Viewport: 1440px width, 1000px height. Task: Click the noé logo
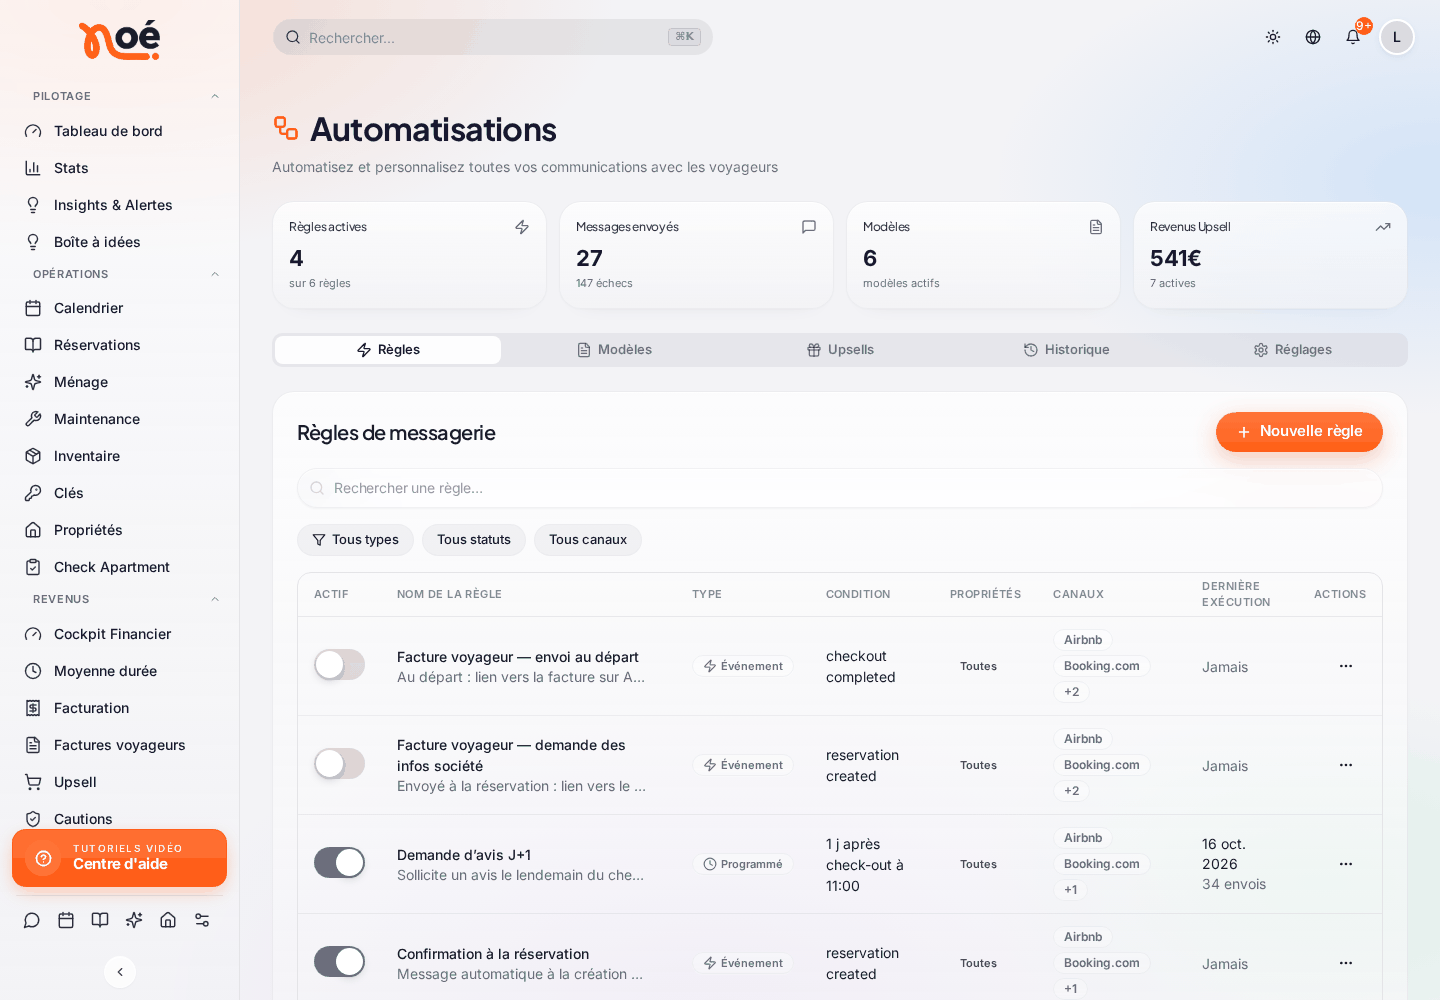pyautogui.click(x=120, y=40)
